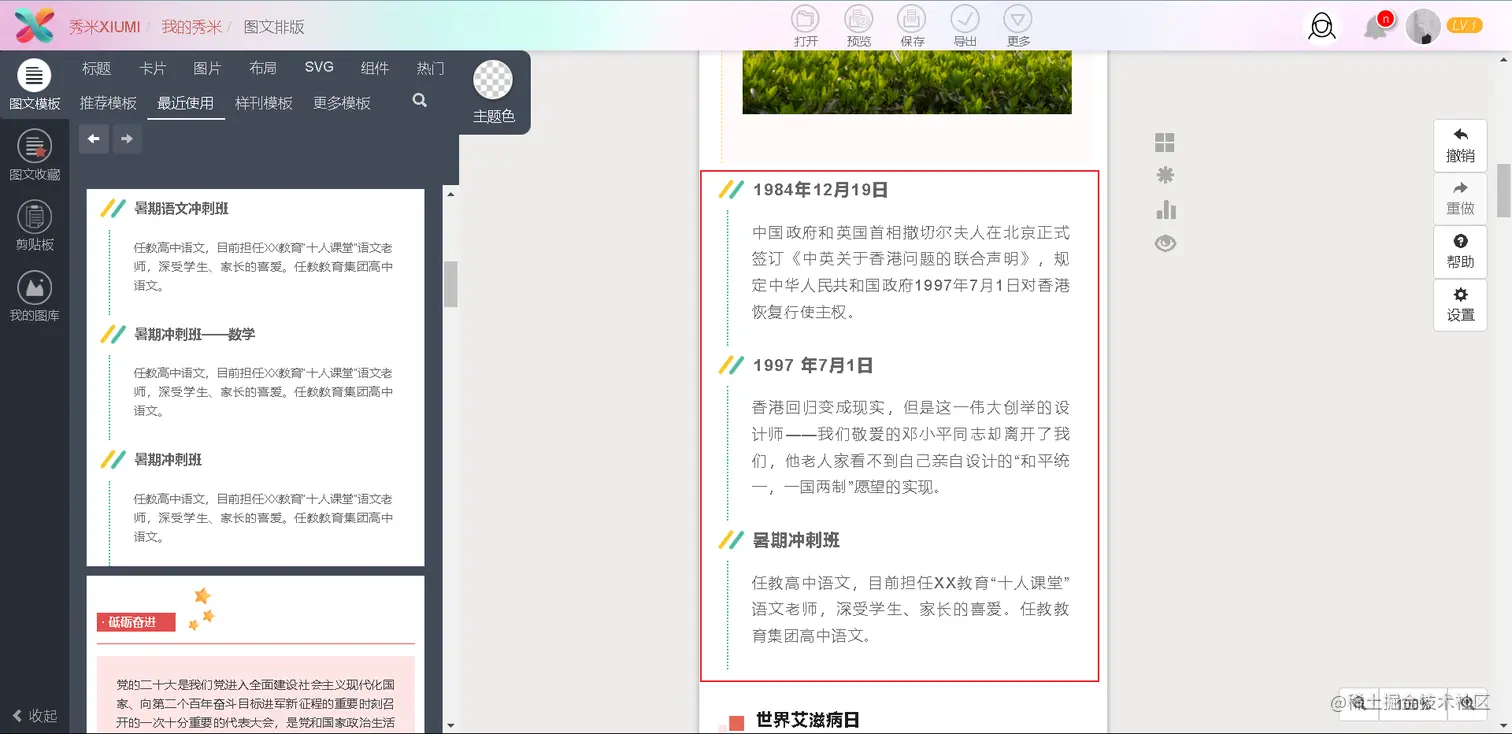Click the bar chart icon beside the canvas
Viewport: 1512px width, 734px height.
point(1165,210)
